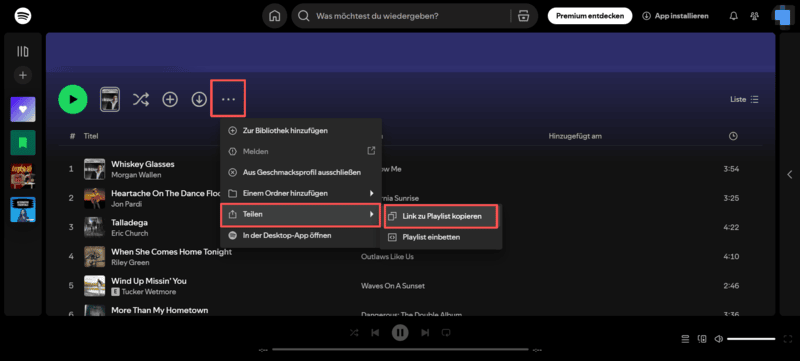
Task: Sort by the Titel column header
Action: tap(91, 136)
